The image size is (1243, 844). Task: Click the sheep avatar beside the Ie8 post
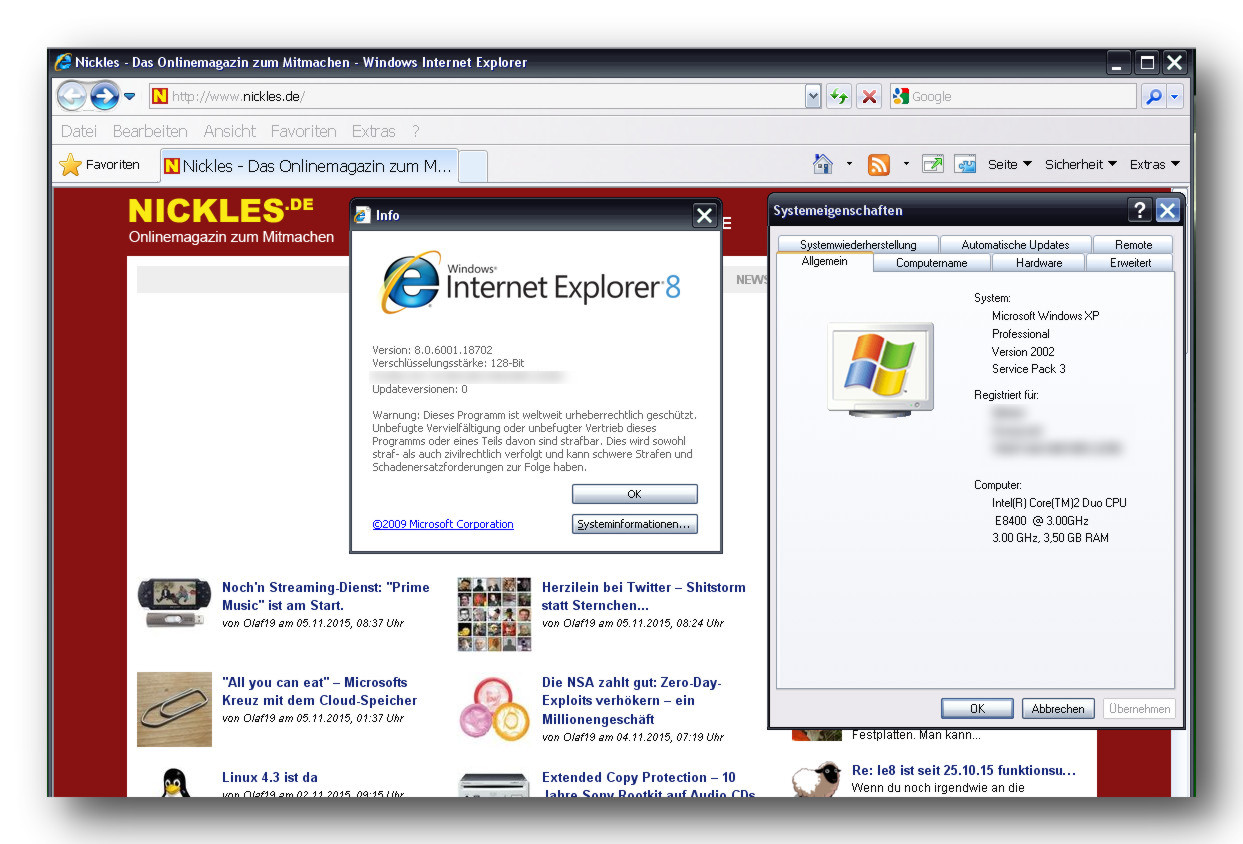(x=816, y=779)
